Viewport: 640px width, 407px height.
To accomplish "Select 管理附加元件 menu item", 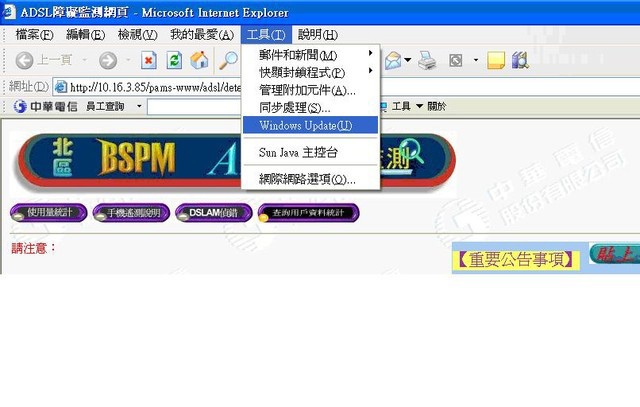I will tap(310, 90).
